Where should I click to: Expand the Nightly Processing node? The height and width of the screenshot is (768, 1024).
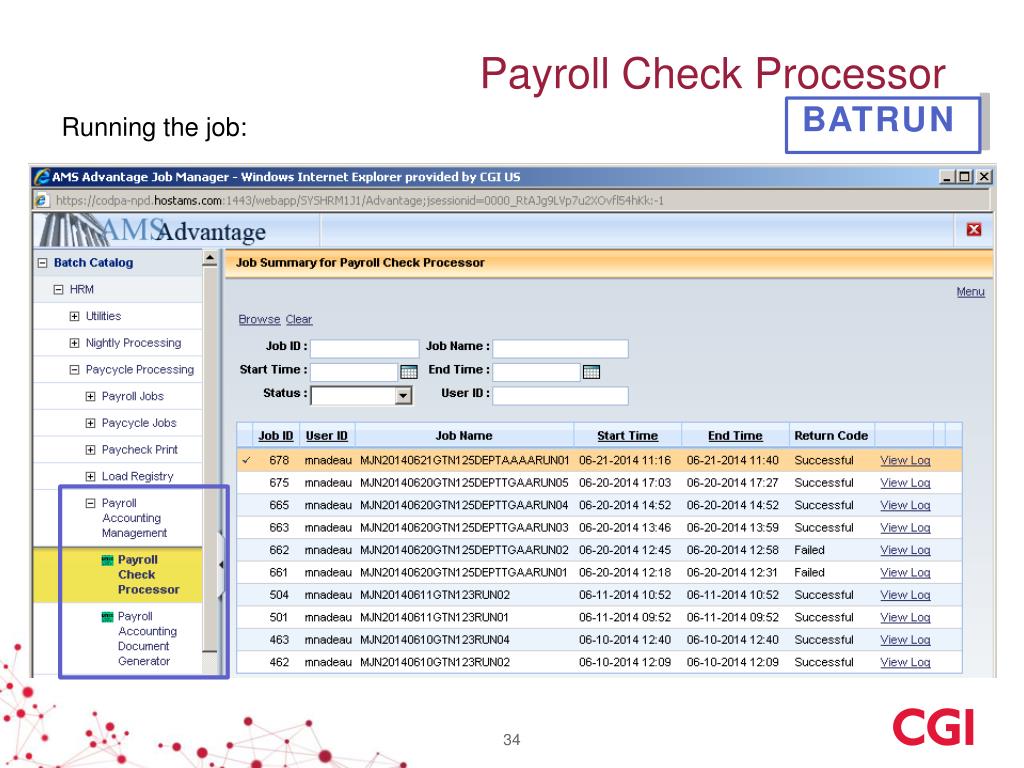[x=74, y=343]
